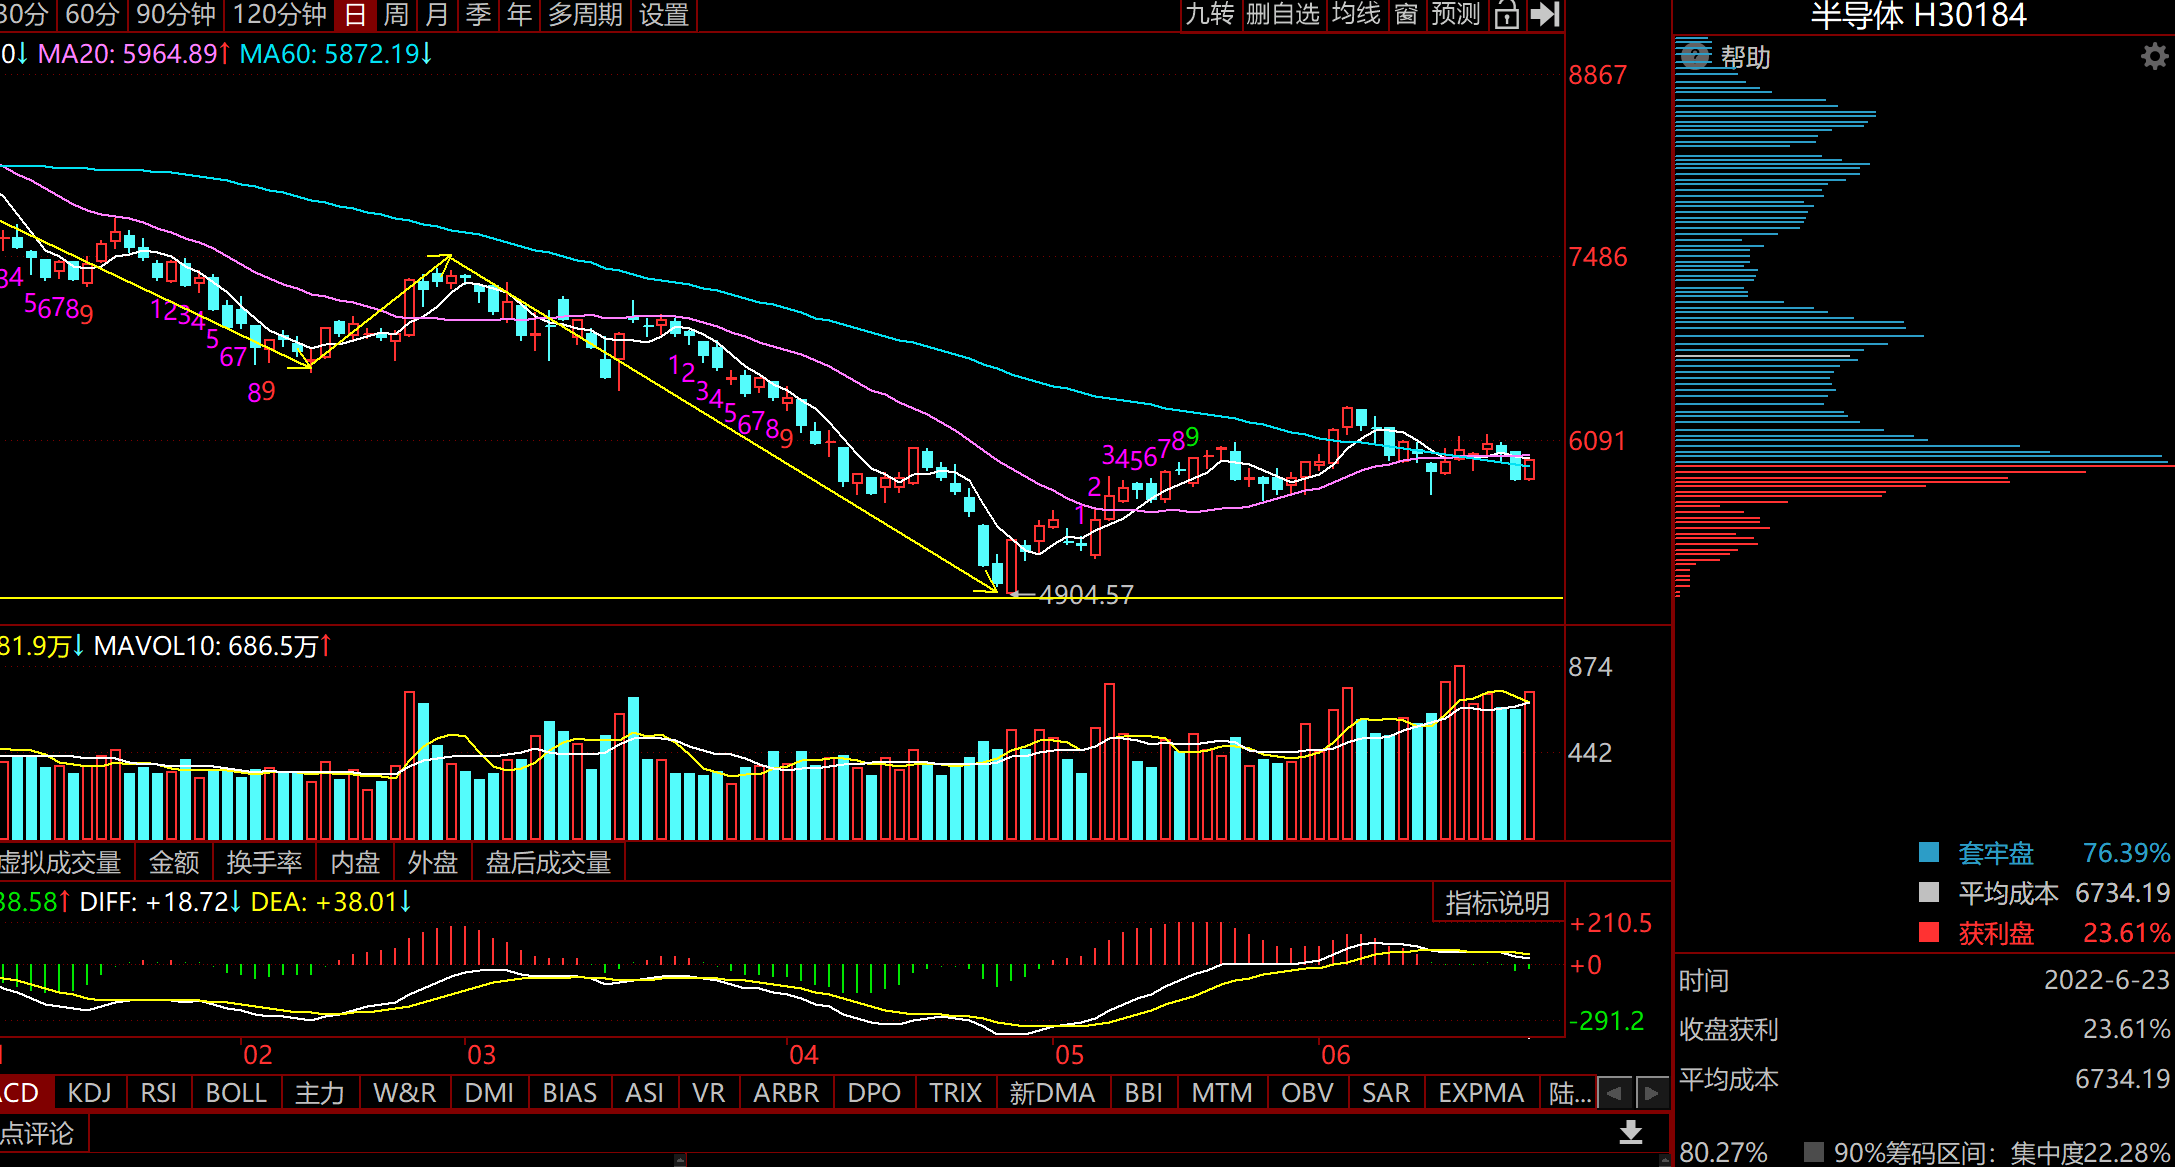Click the 帮助 help question icon
The image size is (2175, 1167).
(x=1695, y=56)
